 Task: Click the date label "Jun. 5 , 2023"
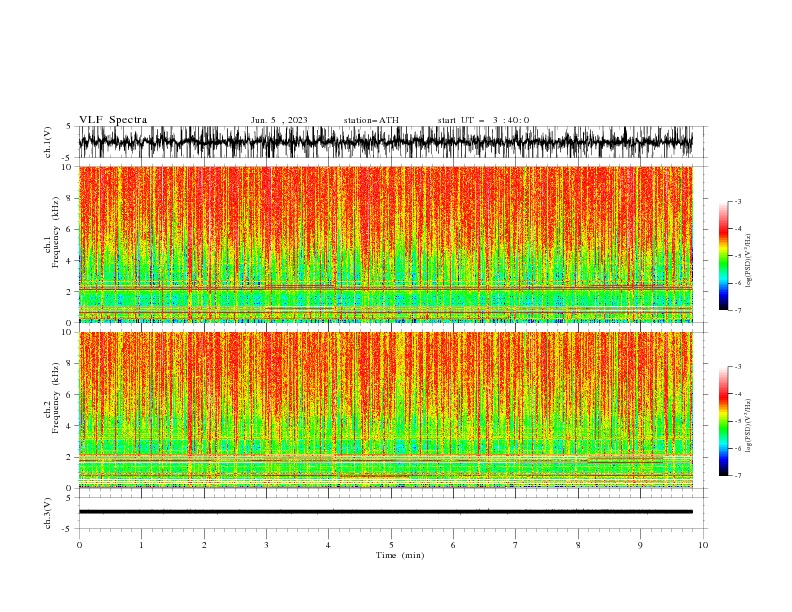pos(279,120)
